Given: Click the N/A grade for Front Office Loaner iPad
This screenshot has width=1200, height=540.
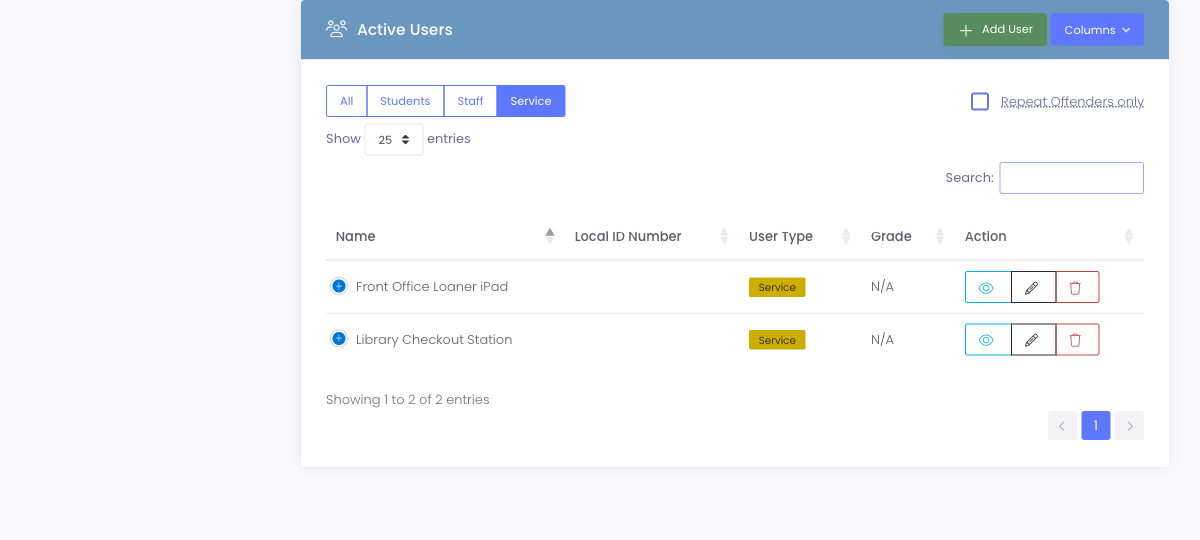Looking at the screenshot, I should [882, 287].
